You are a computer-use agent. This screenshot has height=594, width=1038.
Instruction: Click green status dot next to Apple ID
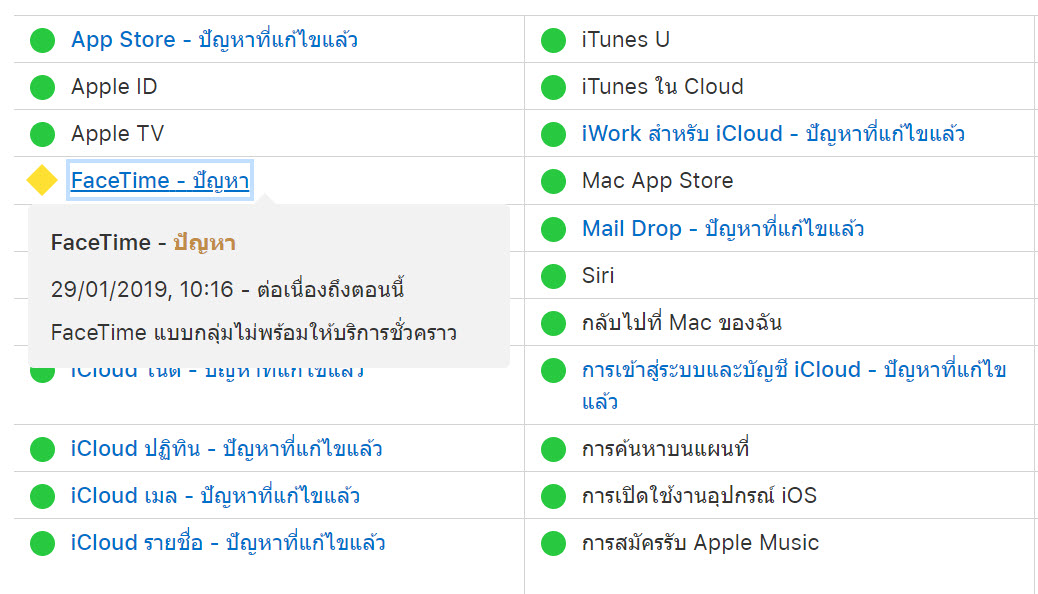click(x=42, y=87)
